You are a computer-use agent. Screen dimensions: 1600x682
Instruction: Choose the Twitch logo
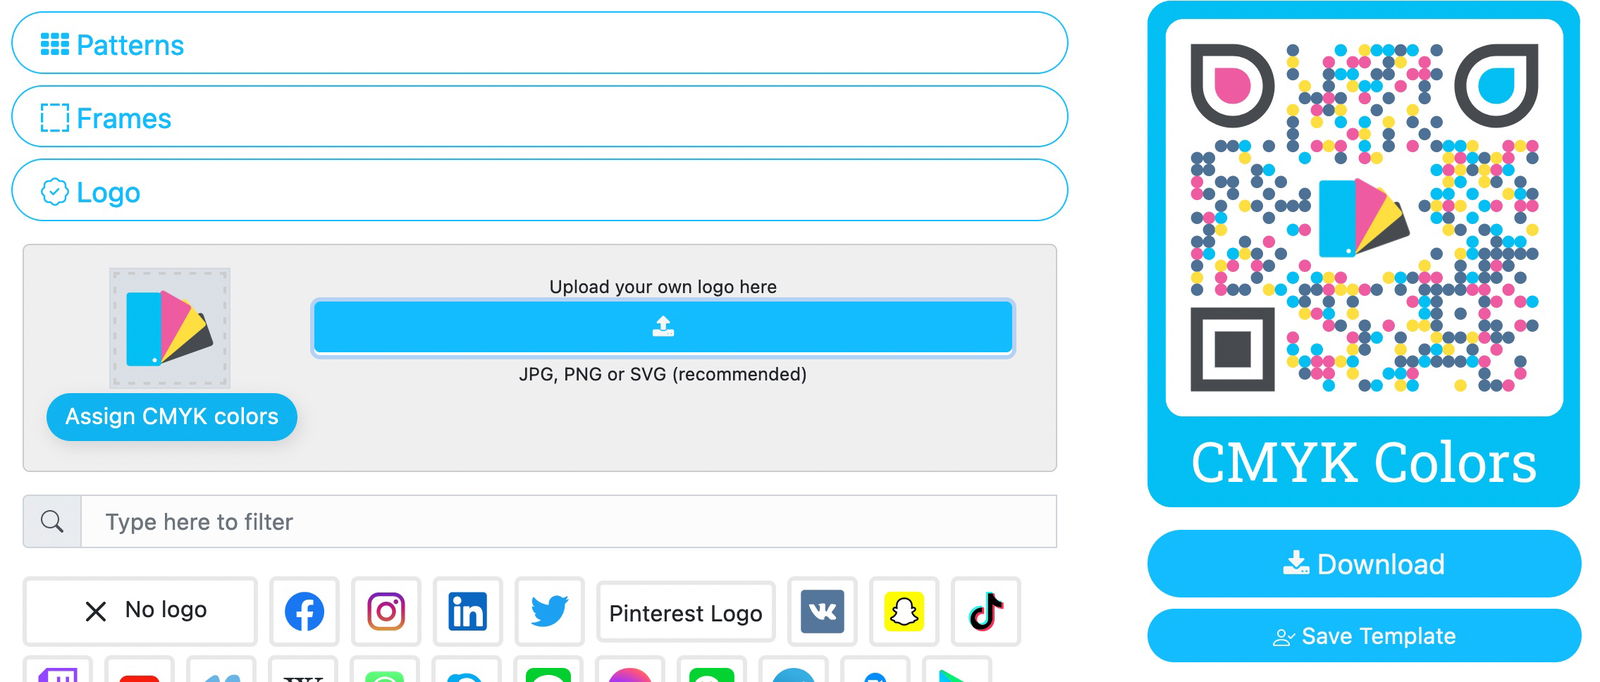(x=58, y=673)
